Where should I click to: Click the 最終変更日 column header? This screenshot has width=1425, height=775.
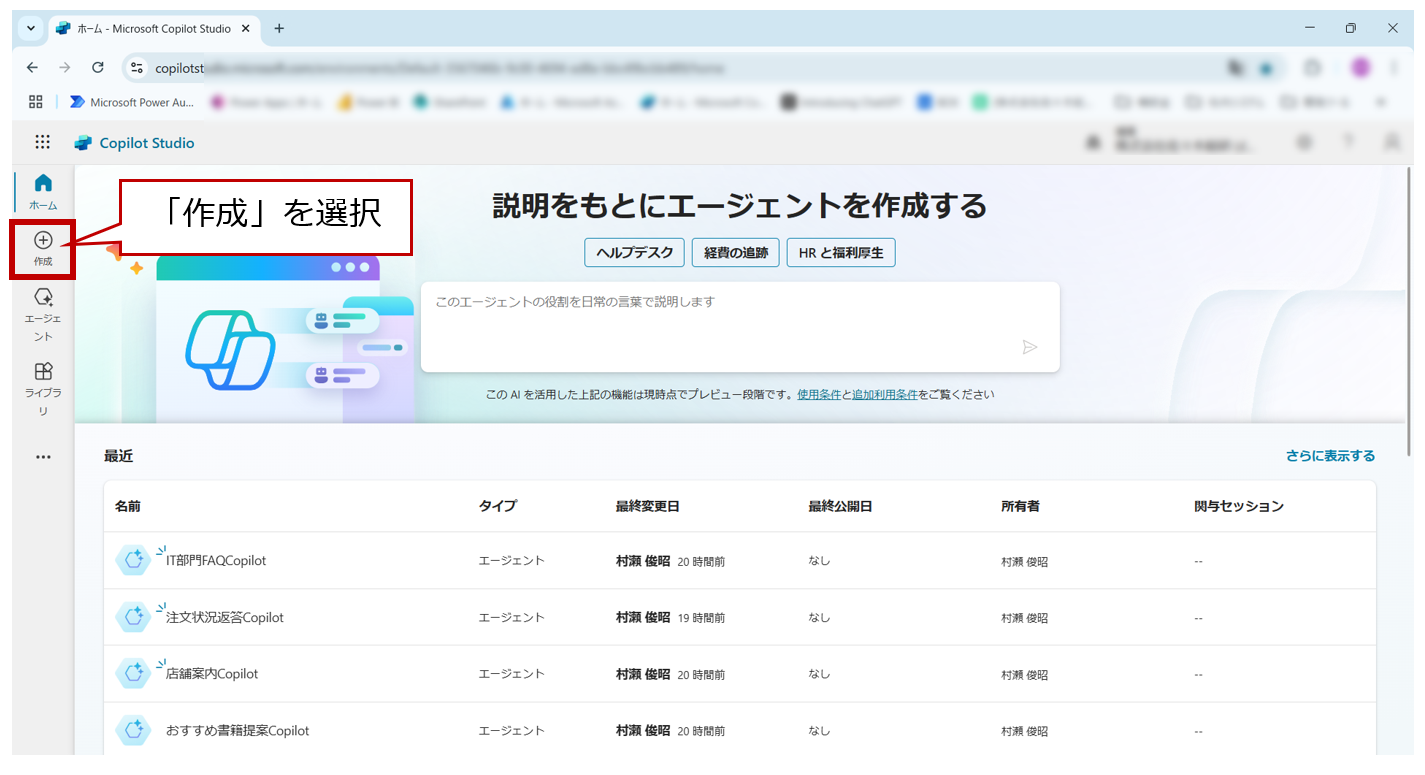pyautogui.click(x=648, y=506)
